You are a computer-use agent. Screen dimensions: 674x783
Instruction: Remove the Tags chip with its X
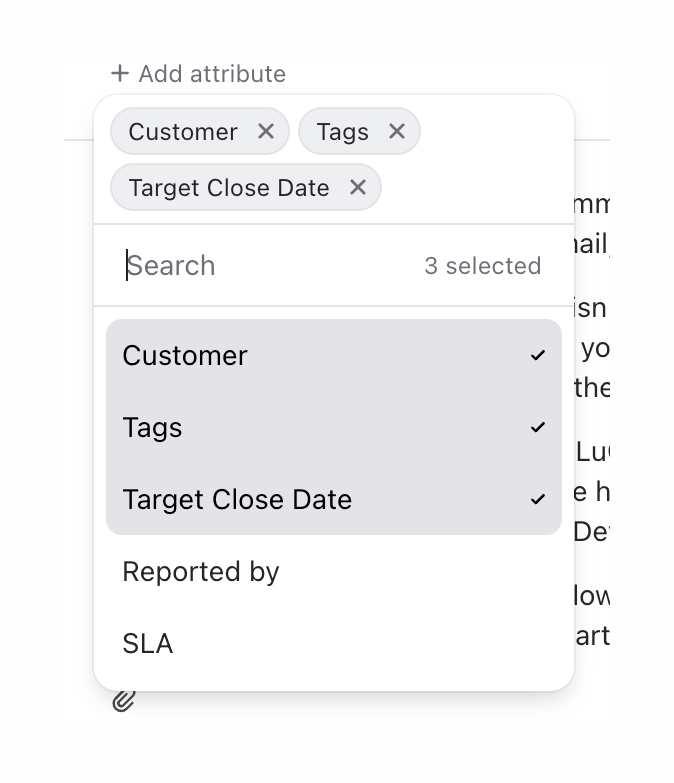click(x=397, y=131)
